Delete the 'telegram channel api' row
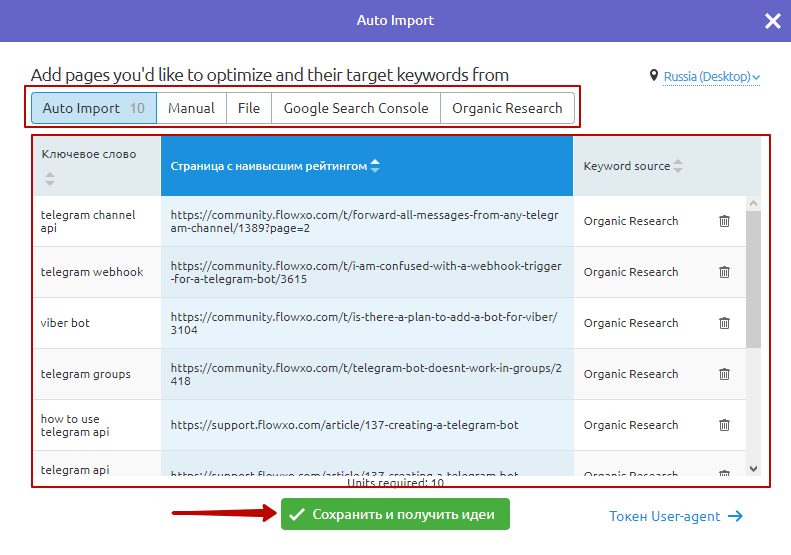The image size is (791, 555). [724, 221]
